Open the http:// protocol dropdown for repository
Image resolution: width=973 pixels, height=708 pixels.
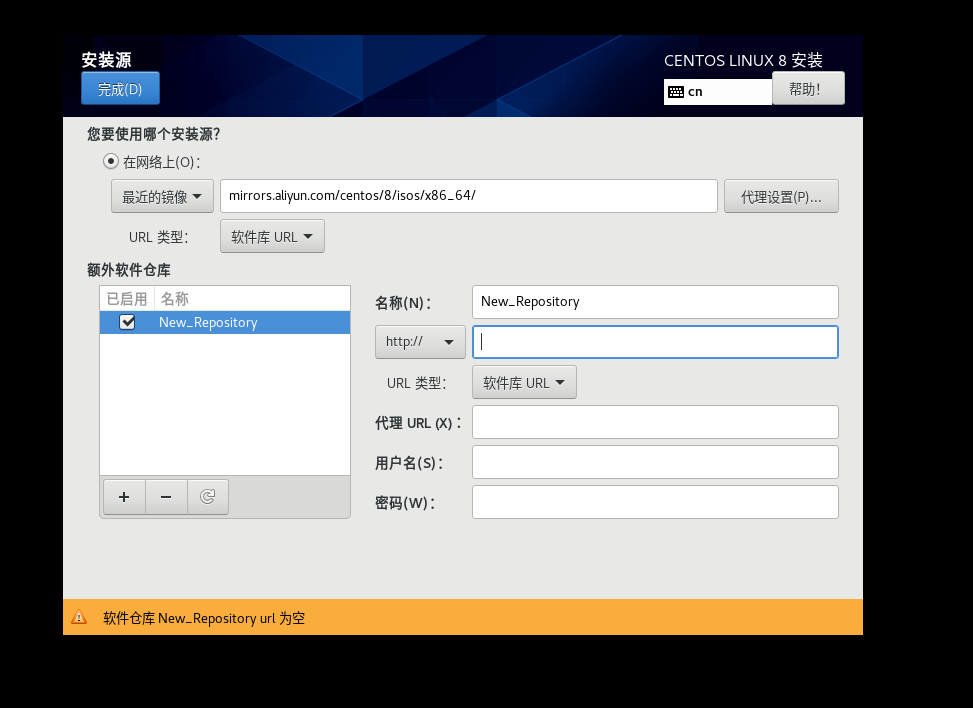click(420, 342)
